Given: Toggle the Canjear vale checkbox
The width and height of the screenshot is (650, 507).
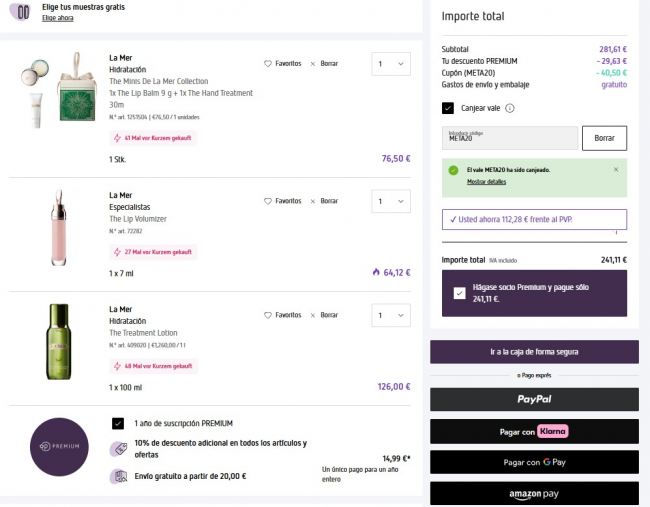Looking at the screenshot, I should [448, 108].
